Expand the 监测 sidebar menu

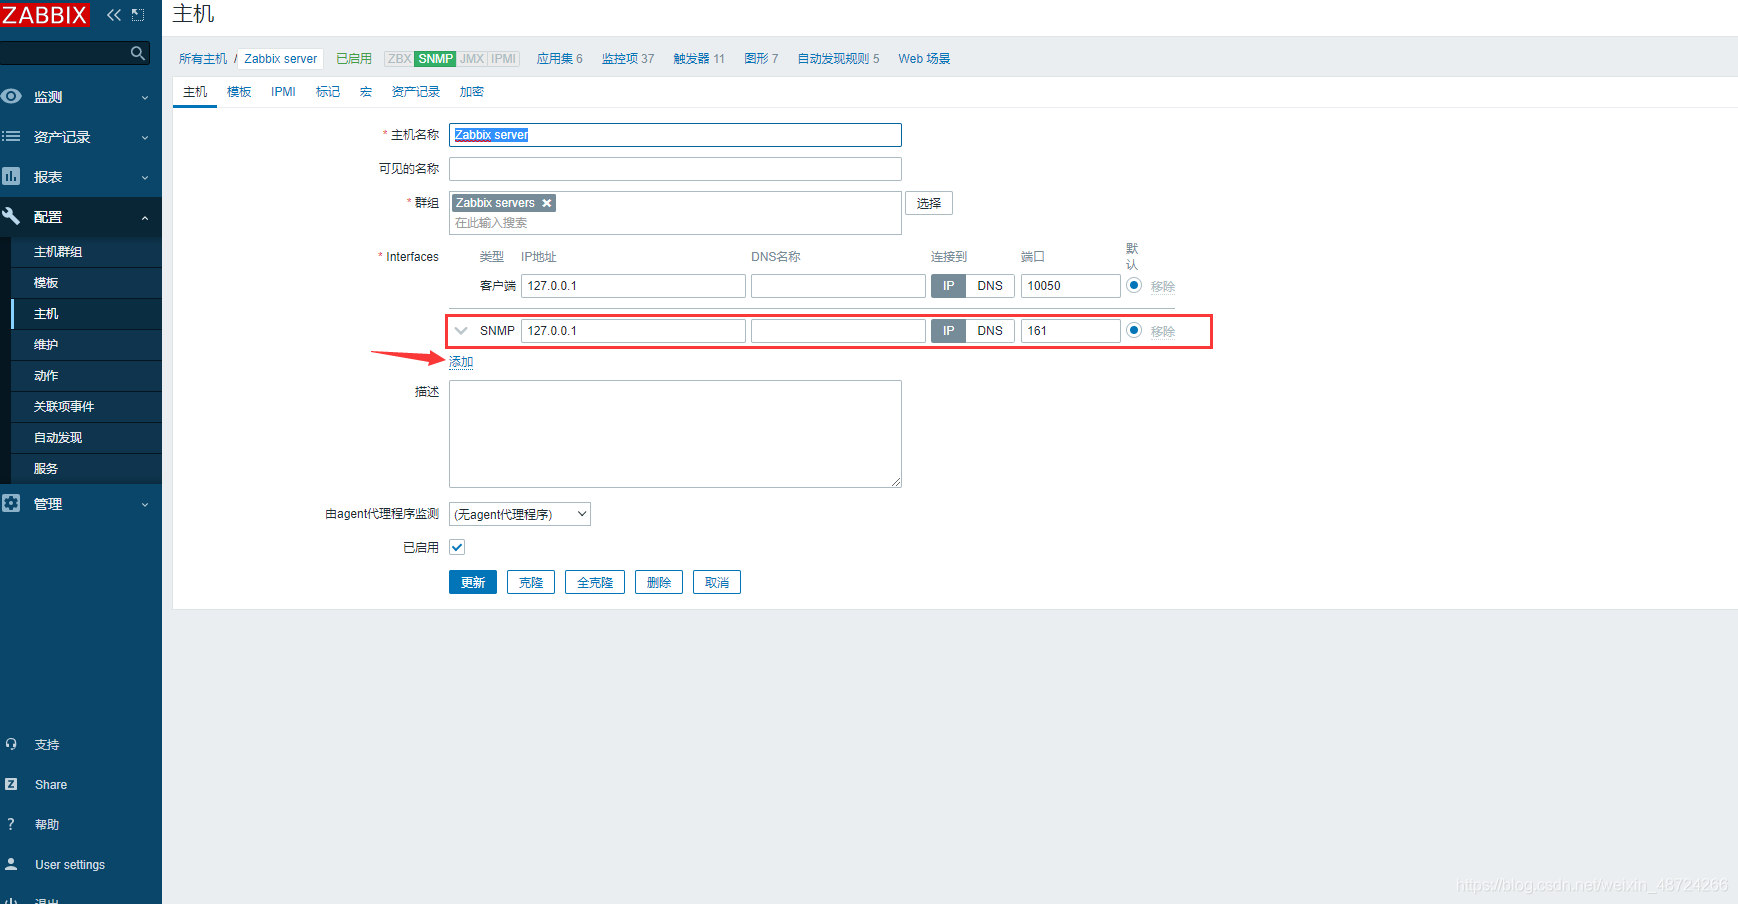[x=81, y=97]
